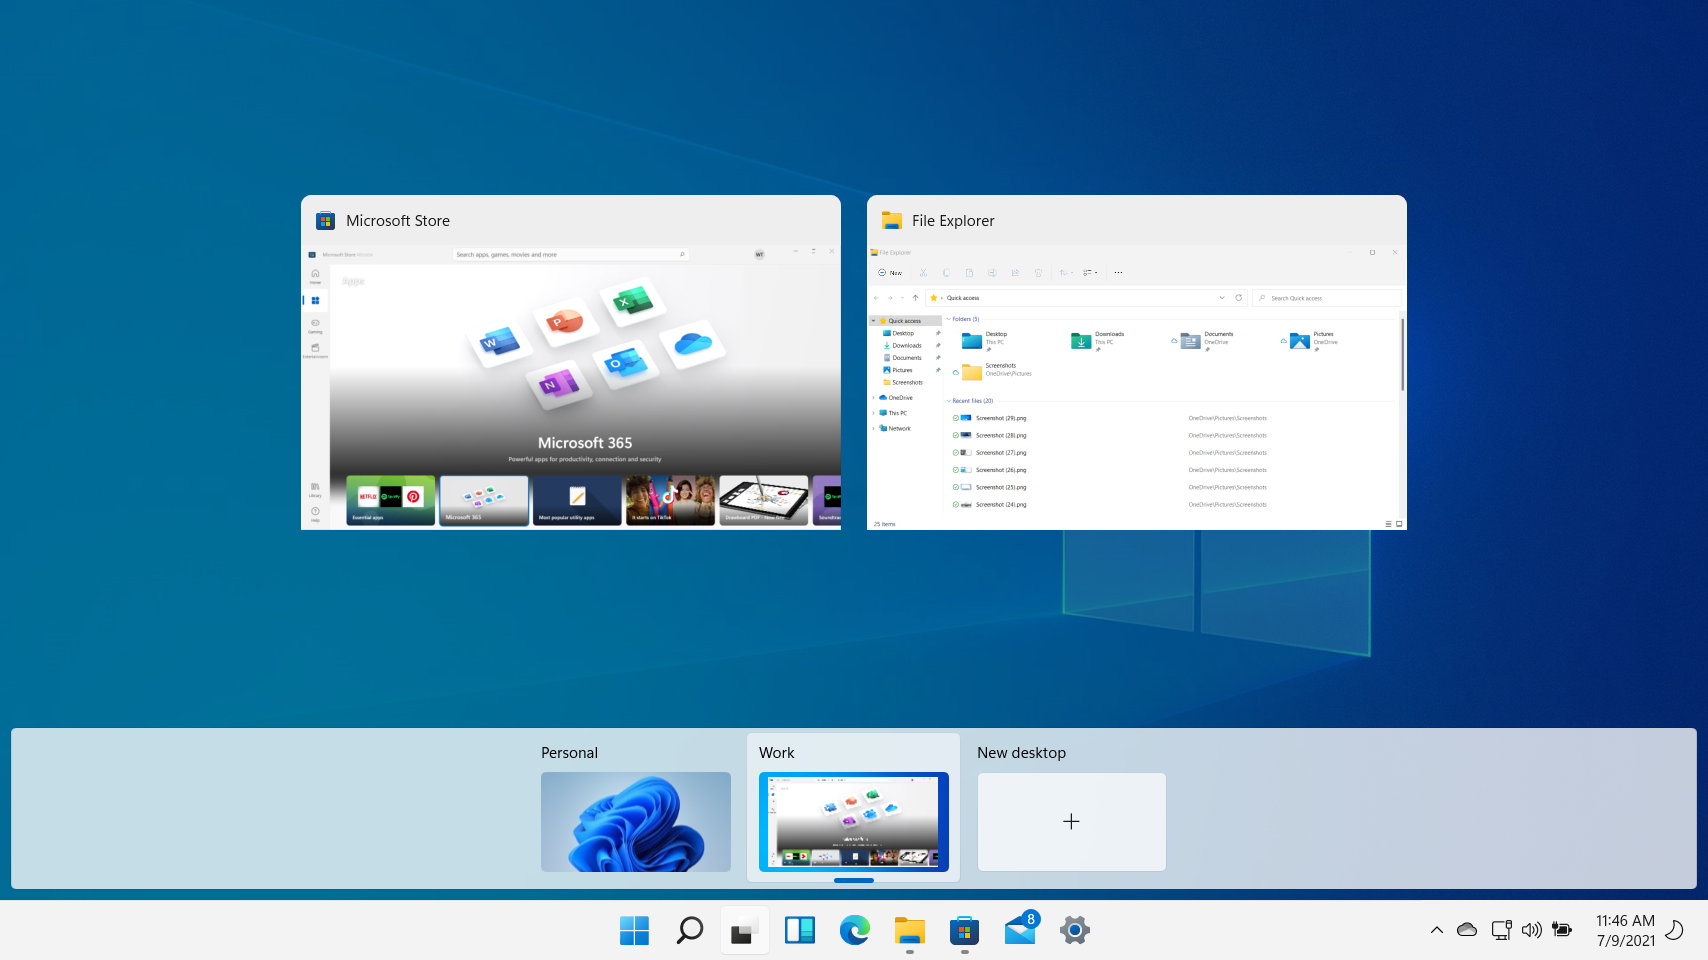Click the Share icon in File Explorer toolbar

[1015, 272]
